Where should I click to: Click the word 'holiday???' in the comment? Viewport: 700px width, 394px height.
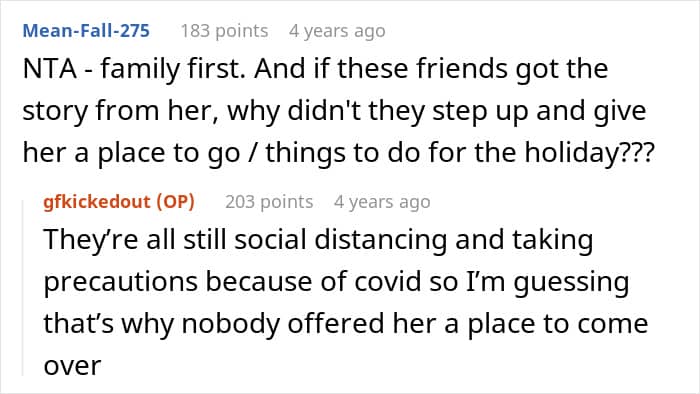pyautogui.click(x=589, y=153)
